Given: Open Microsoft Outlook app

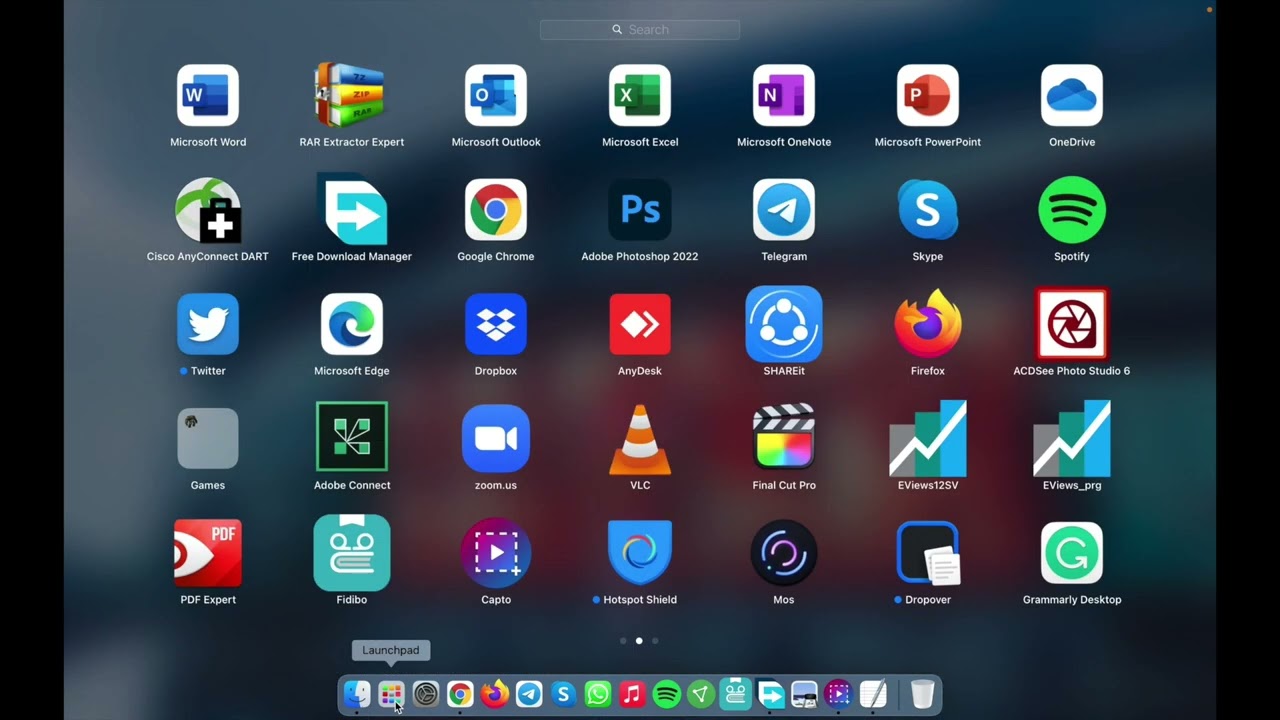Looking at the screenshot, I should point(496,96).
